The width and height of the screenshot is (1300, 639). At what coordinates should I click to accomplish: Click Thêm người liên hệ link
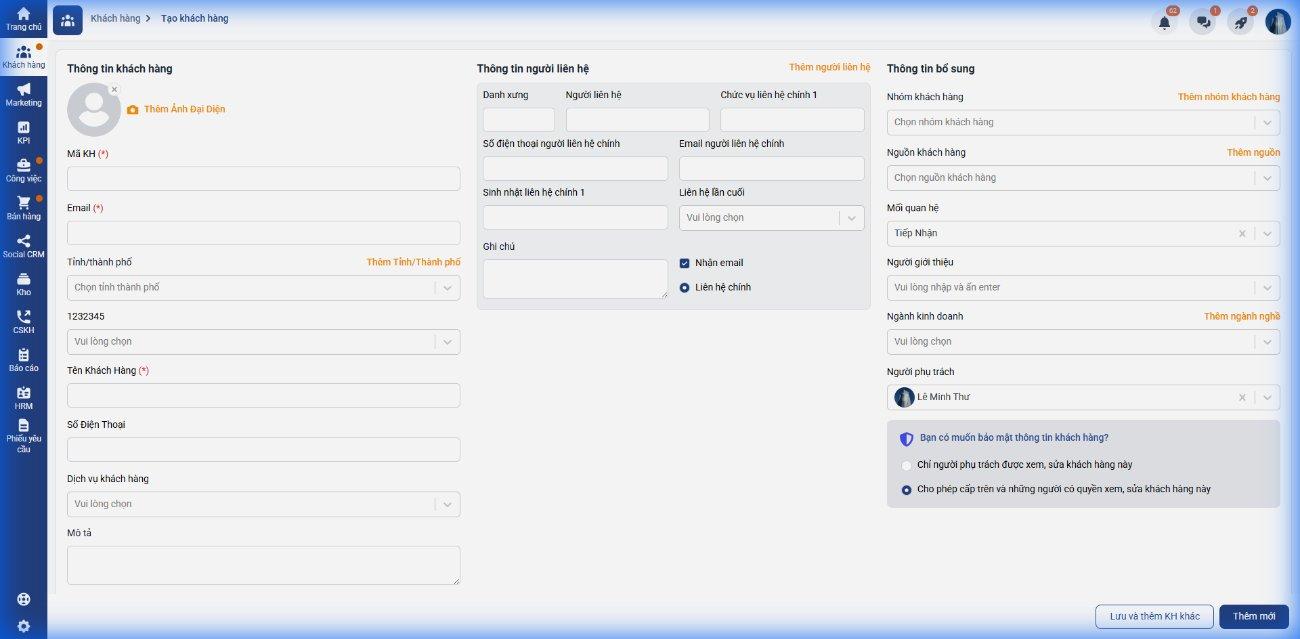tap(829, 67)
